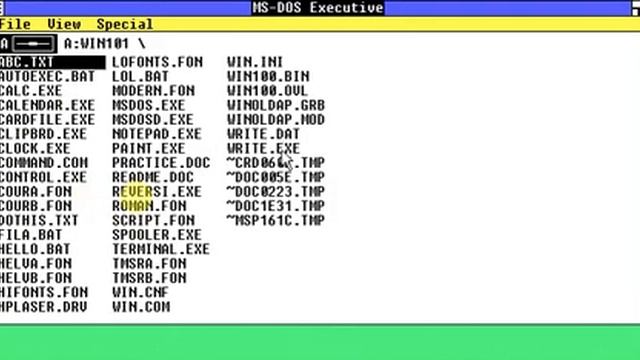Select CONTROL.EXE file
640x360 pixels.
click(43, 177)
